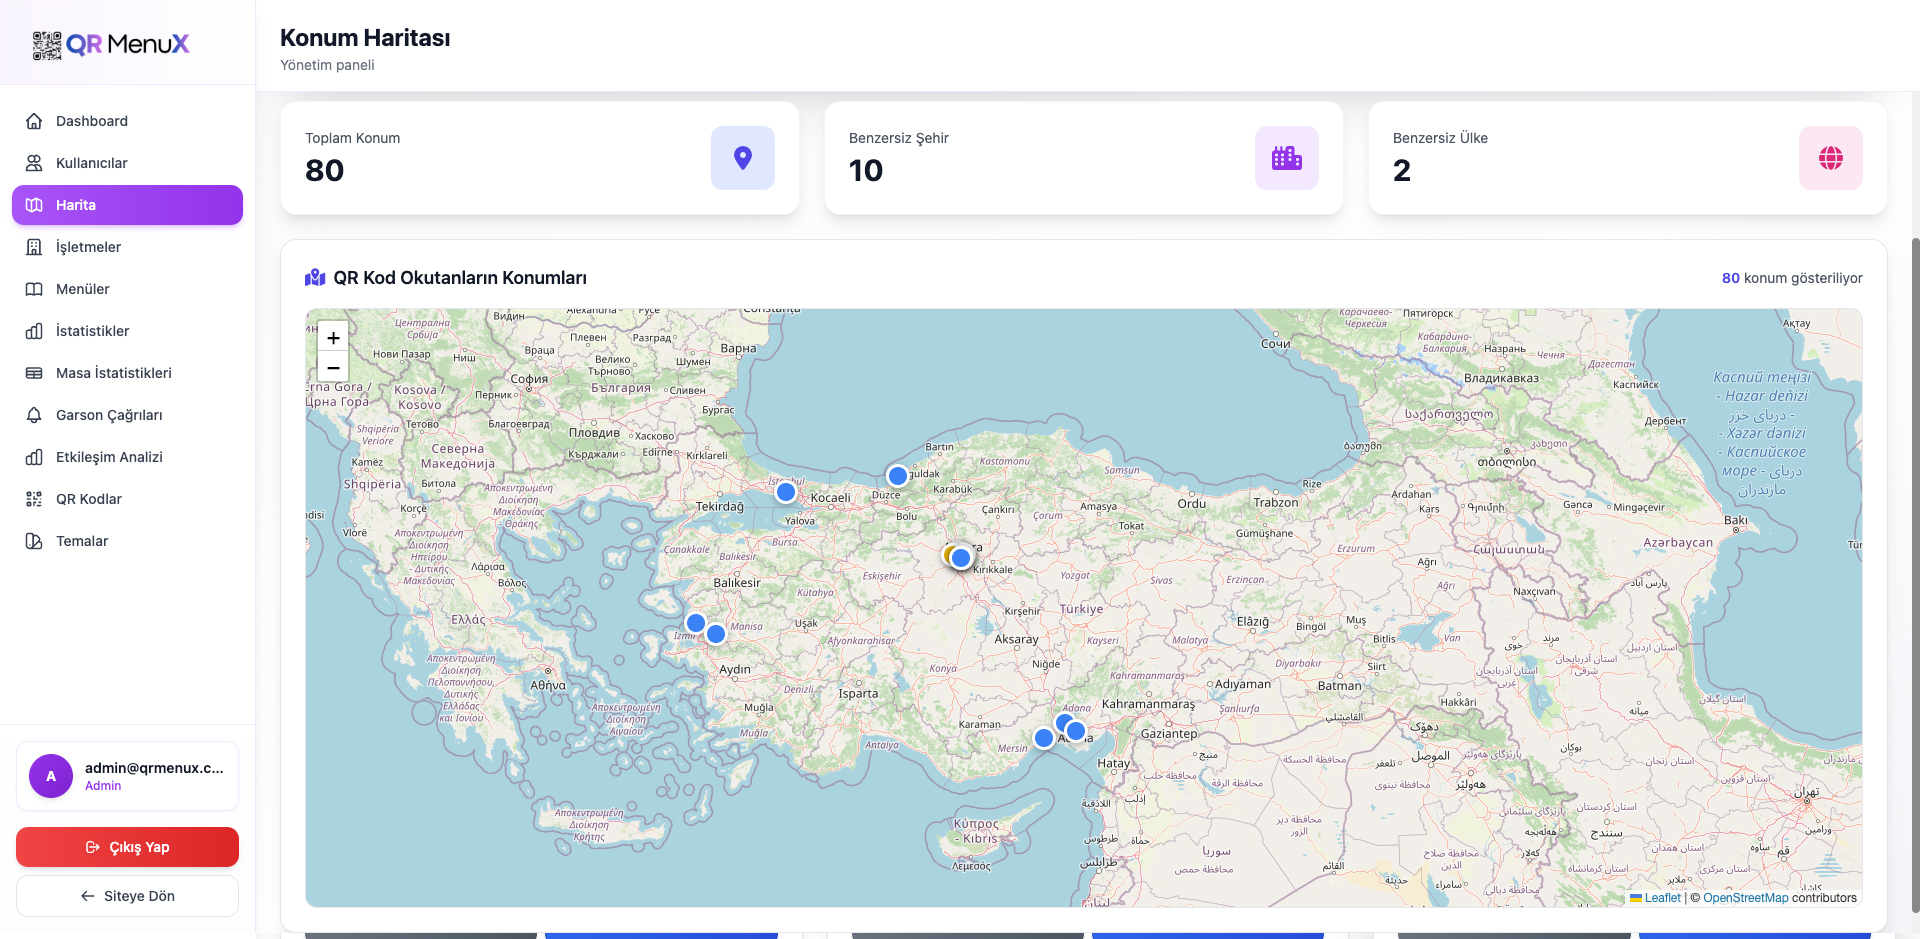Click Siteye Dön button
The image size is (1920, 939).
click(127, 896)
